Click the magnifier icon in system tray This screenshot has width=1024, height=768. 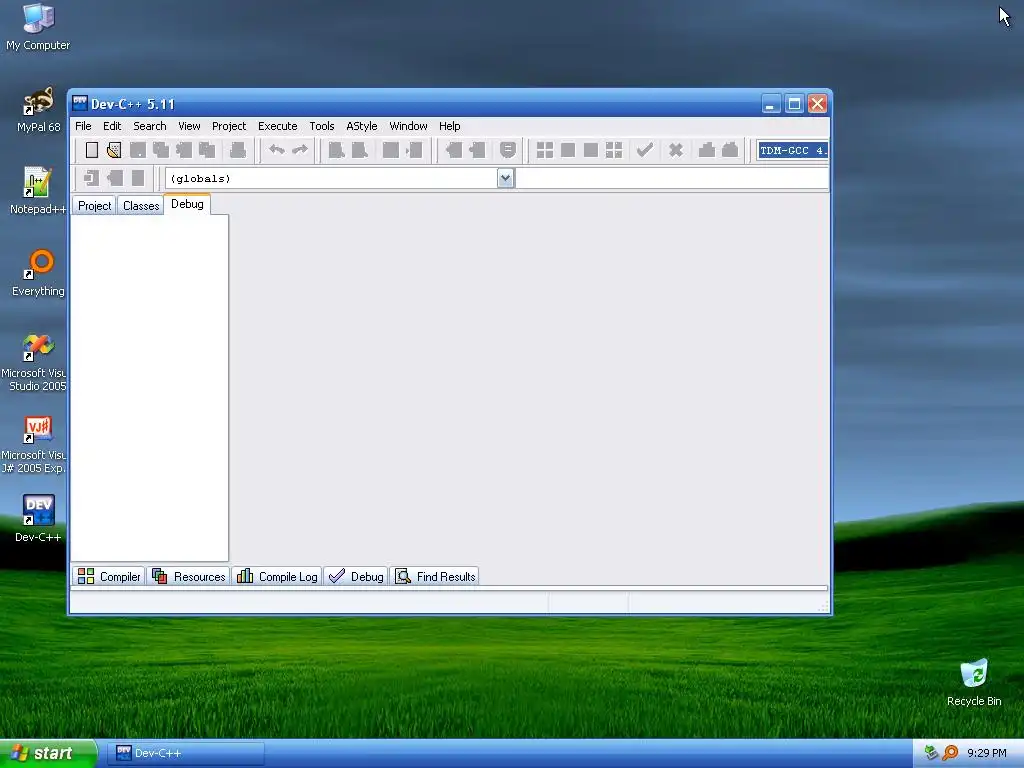coord(951,753)
